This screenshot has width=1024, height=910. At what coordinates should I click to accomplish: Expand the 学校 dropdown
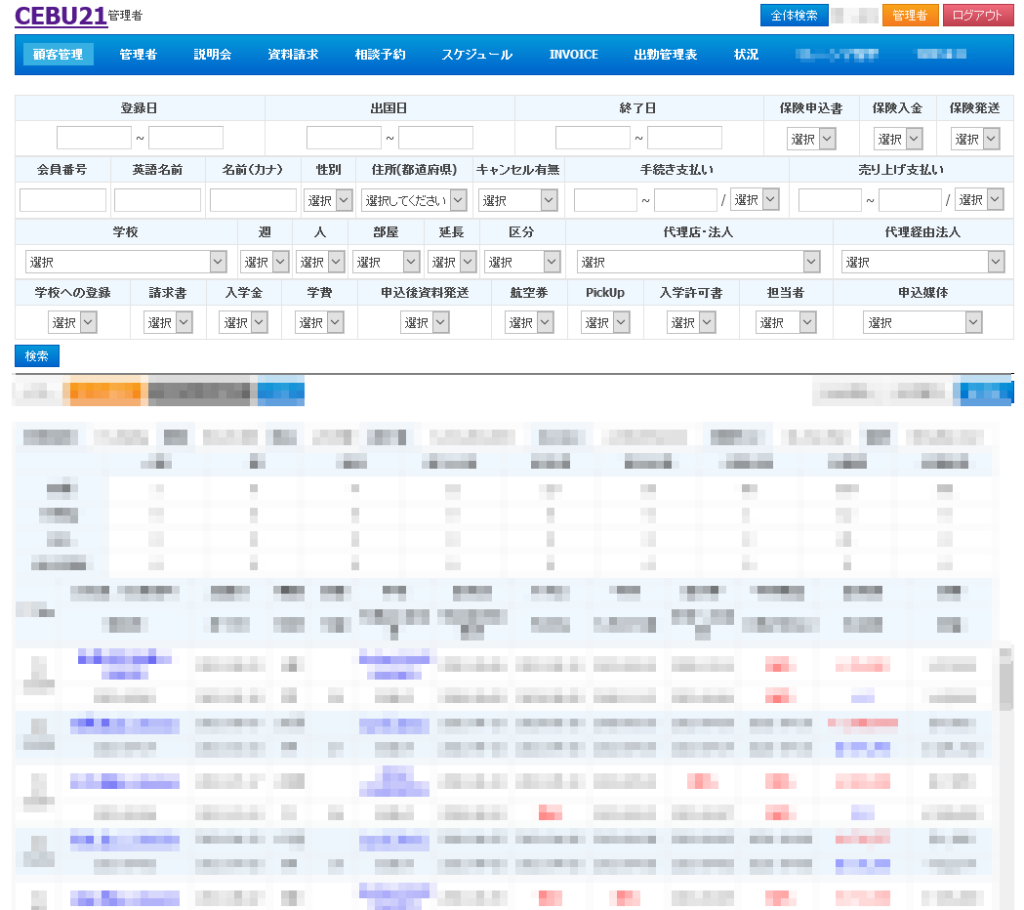[126, 262]
